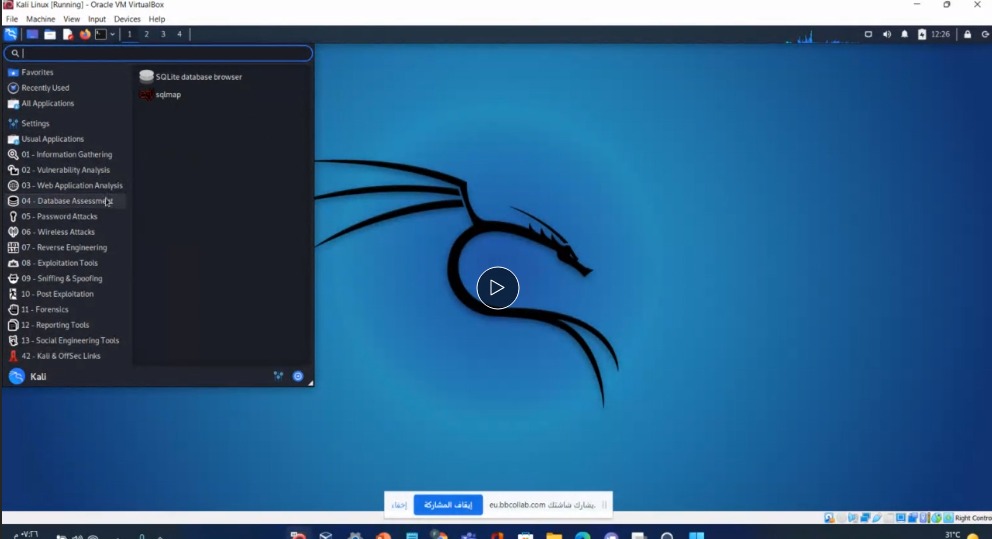Select 04 - Database Assessment category

coord(66,201)
